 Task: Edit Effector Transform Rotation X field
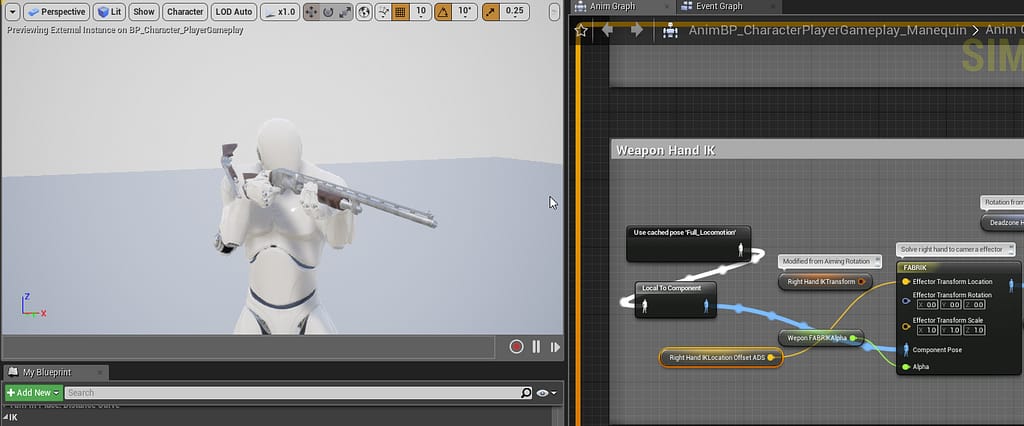coord(926,304)
